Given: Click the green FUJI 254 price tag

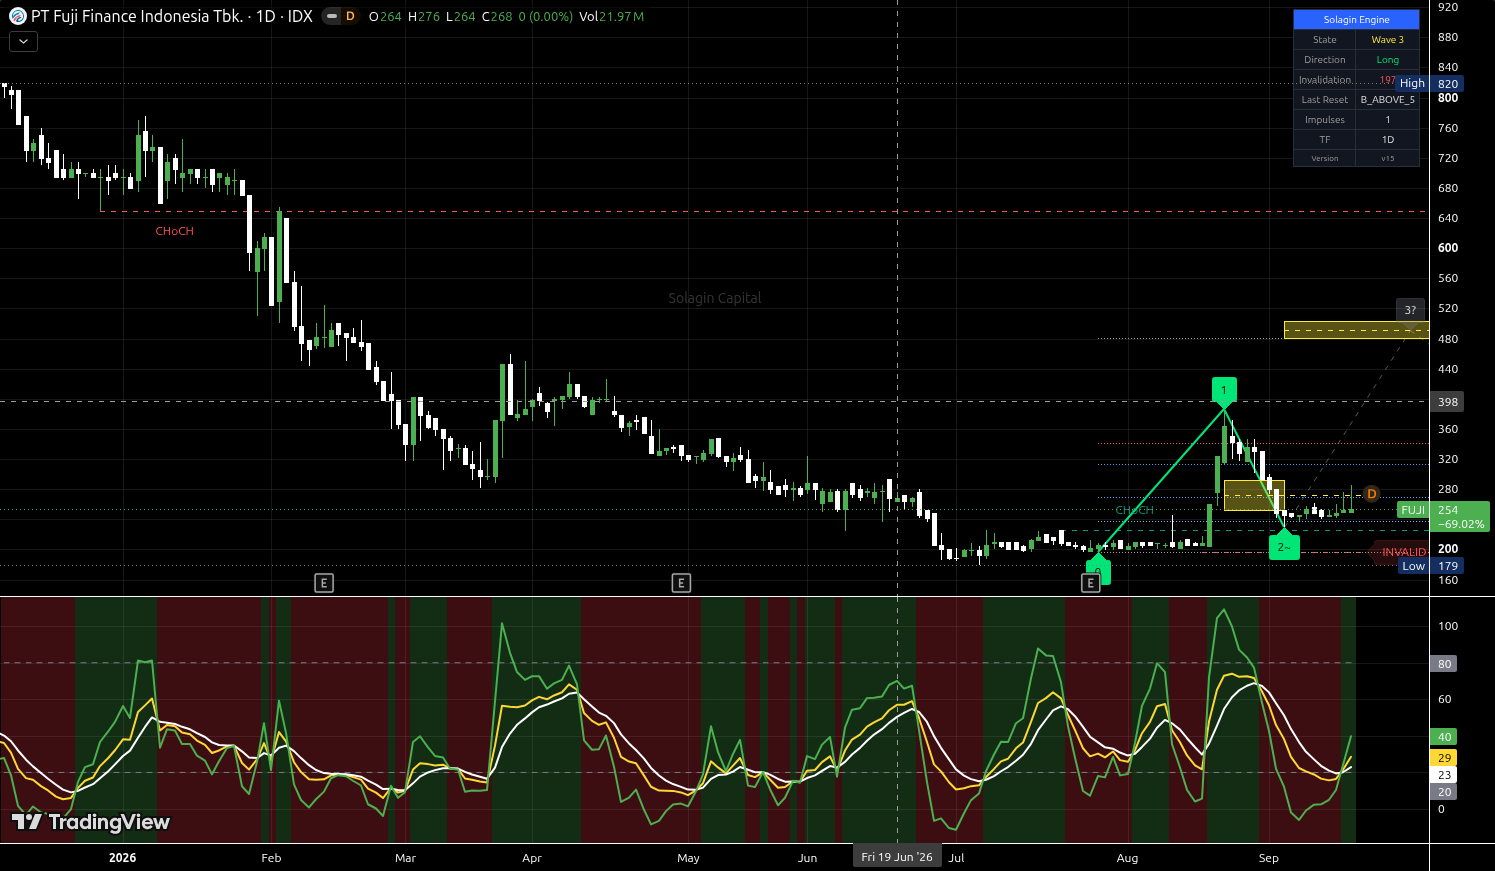Looking at the screenshot, I should pos(1444,516).
